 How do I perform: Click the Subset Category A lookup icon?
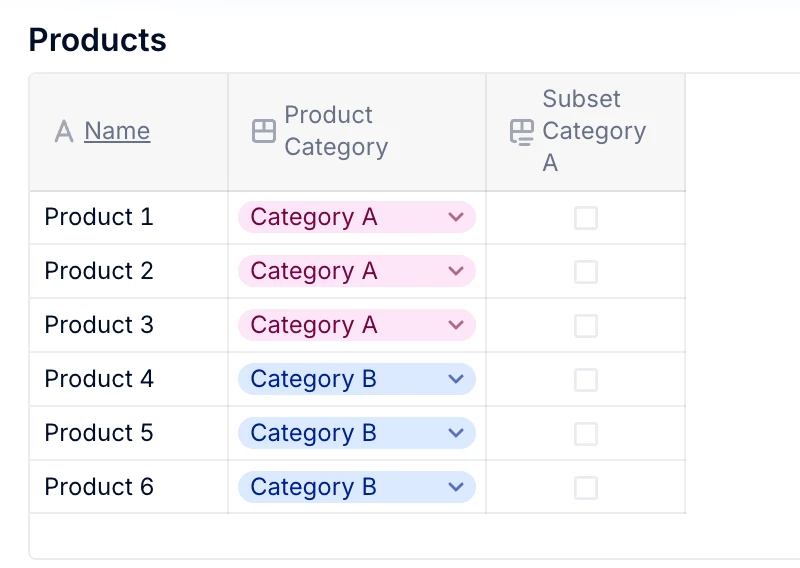coord(521,132)
